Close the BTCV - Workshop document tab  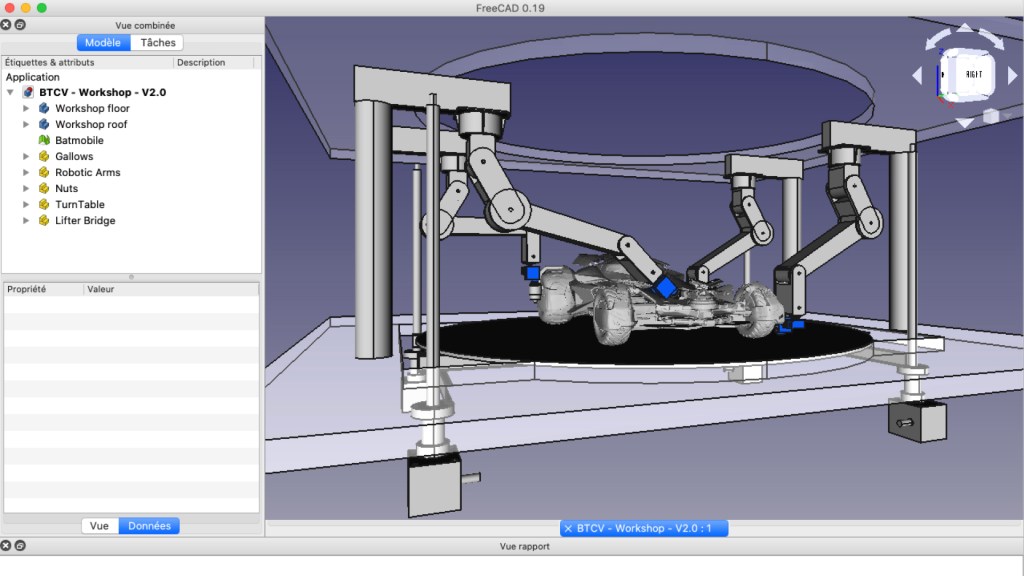click(x=568, y=528)
